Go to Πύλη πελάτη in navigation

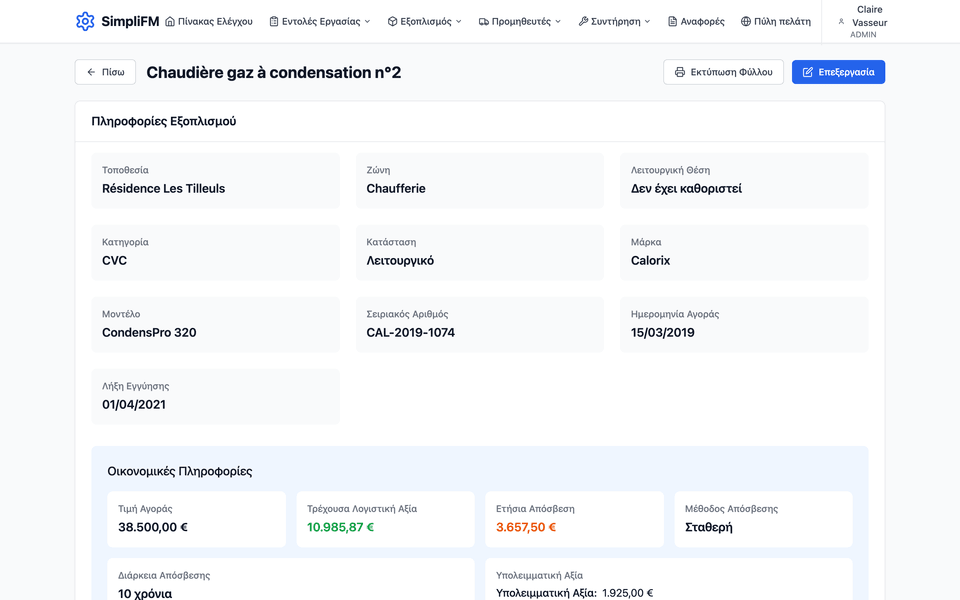[776, 21]
